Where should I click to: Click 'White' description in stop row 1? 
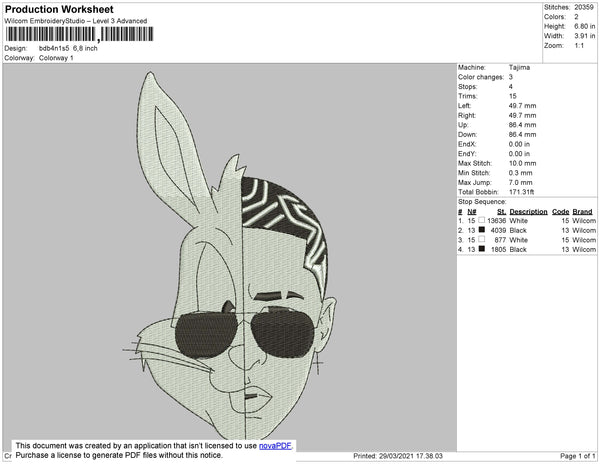(518, 221)
